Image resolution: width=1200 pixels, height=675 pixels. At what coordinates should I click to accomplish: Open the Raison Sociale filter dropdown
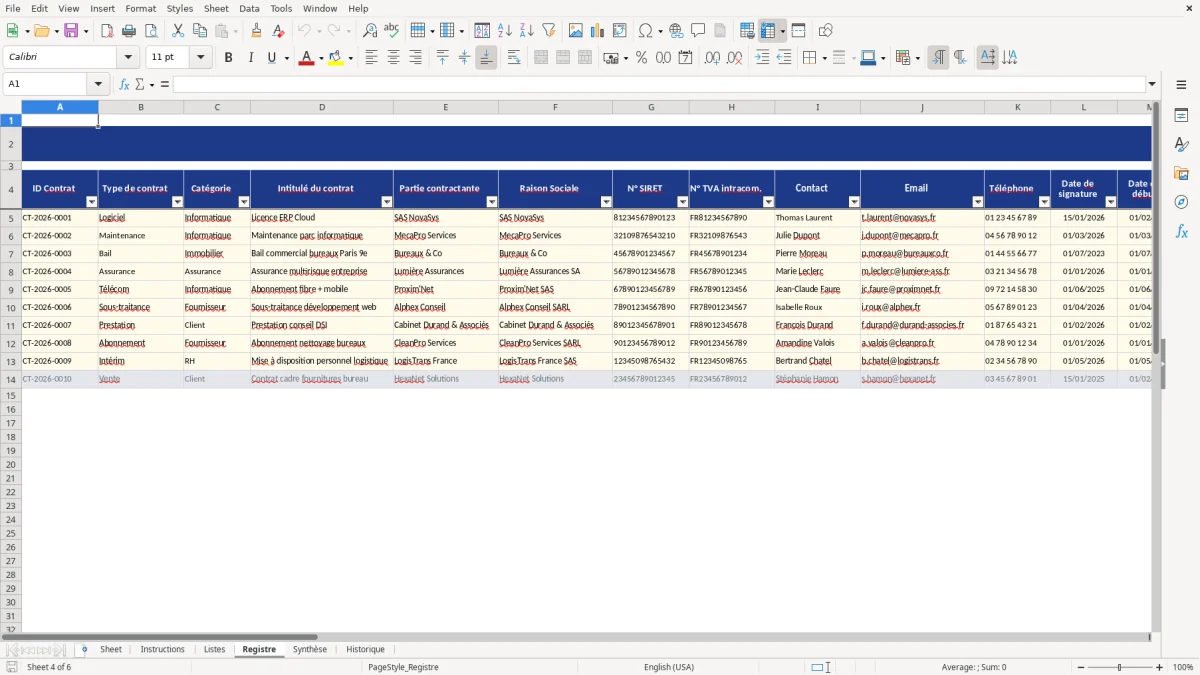(x=605, y=202)
